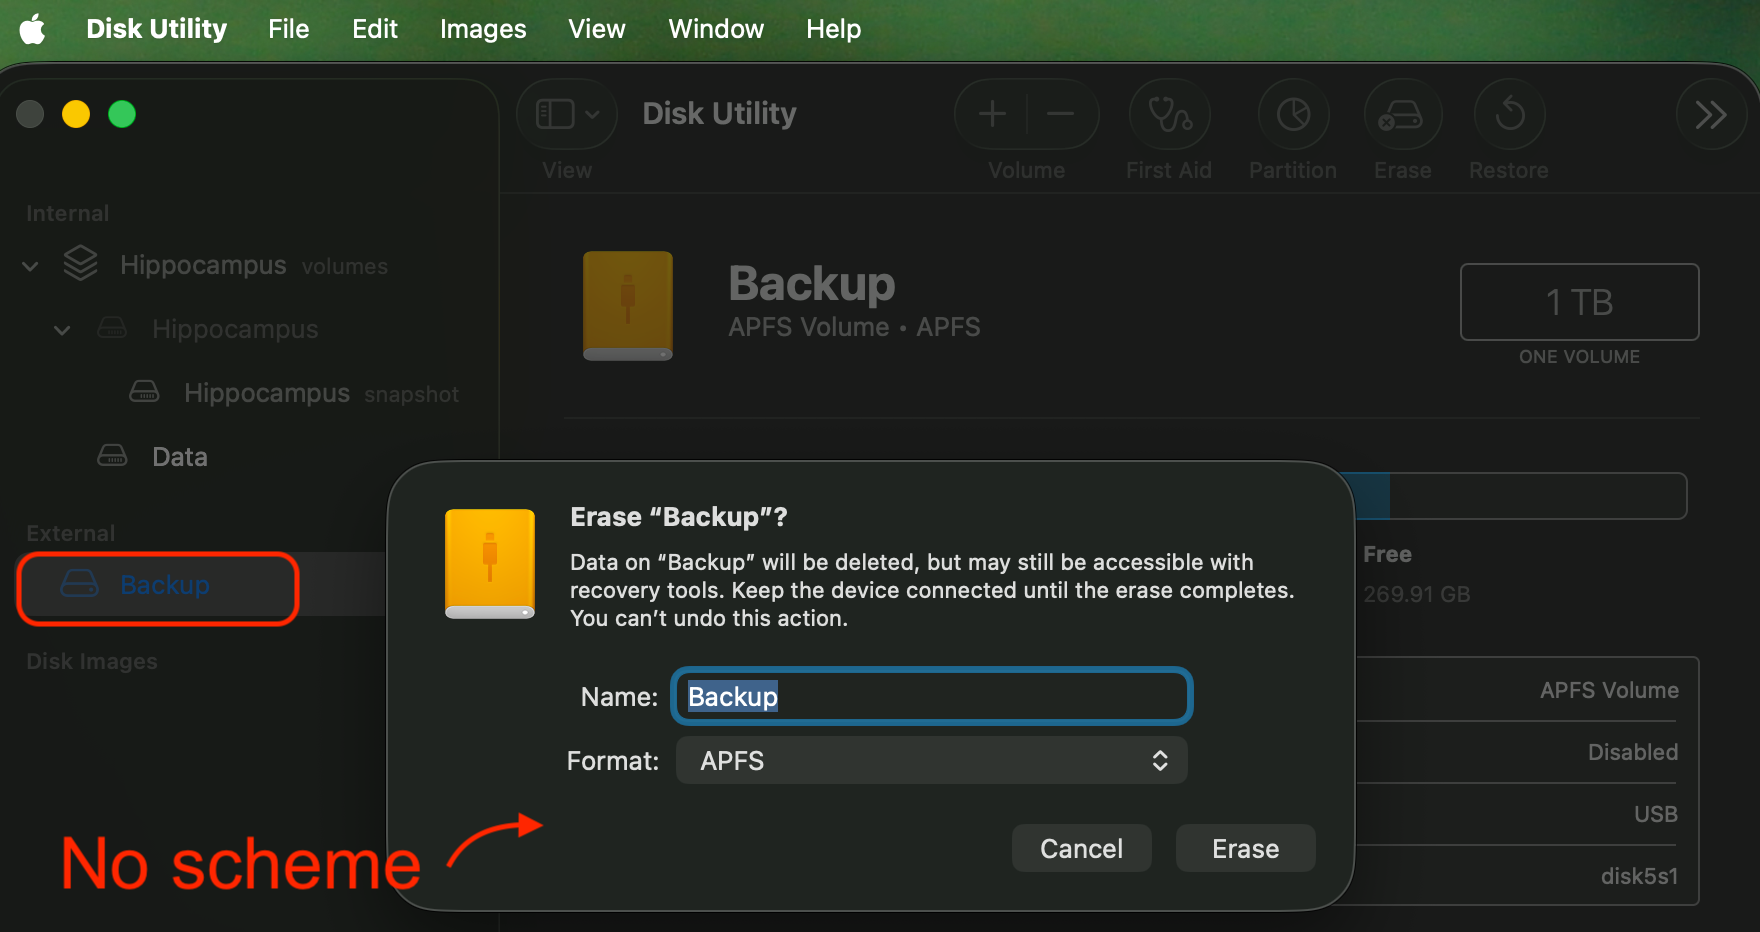
Task: Click the Erase drive toolbar icon
Action: [1402, 114]
